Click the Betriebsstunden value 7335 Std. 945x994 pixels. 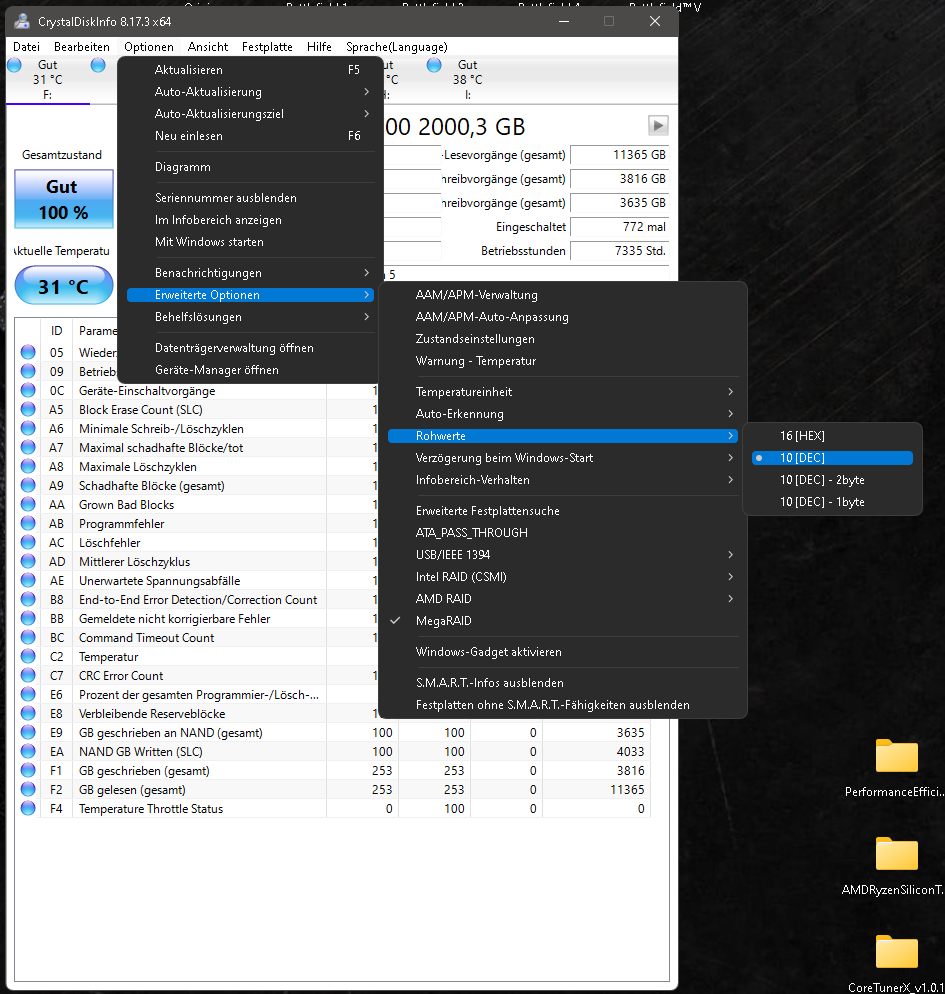(x=620, y=250)
